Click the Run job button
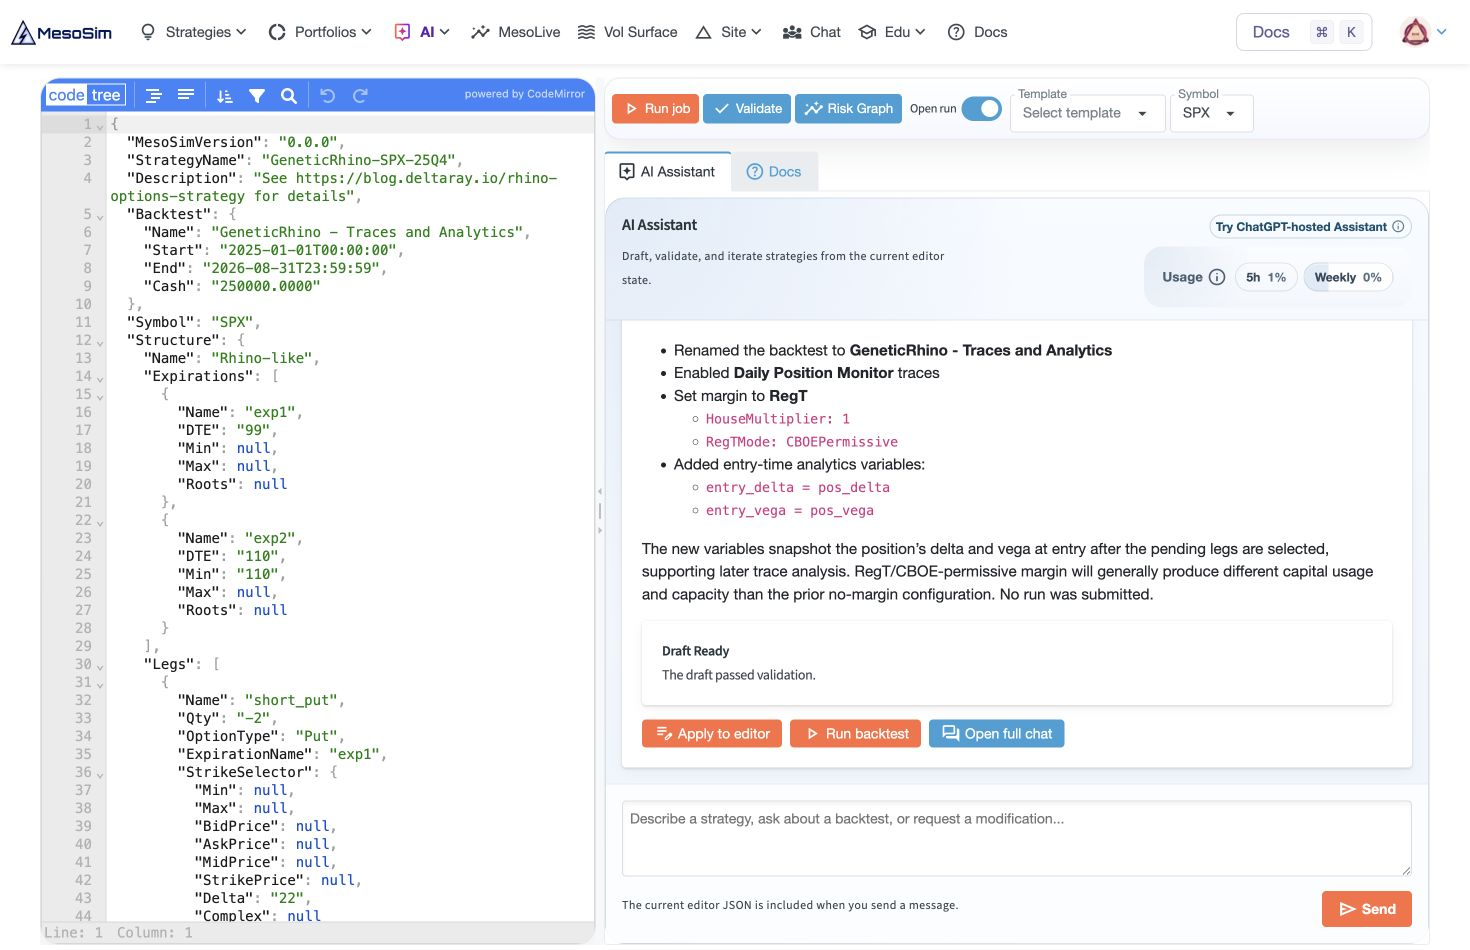This screenshot has width=1470, height=950. [656, 108]
